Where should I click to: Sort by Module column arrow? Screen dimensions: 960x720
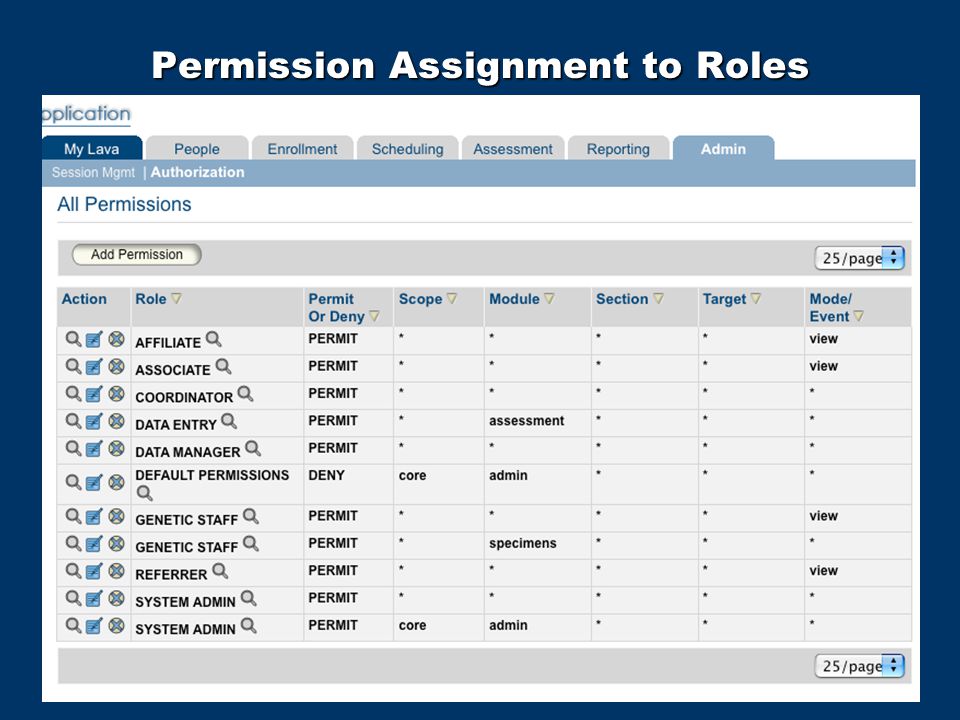(549, 299)
